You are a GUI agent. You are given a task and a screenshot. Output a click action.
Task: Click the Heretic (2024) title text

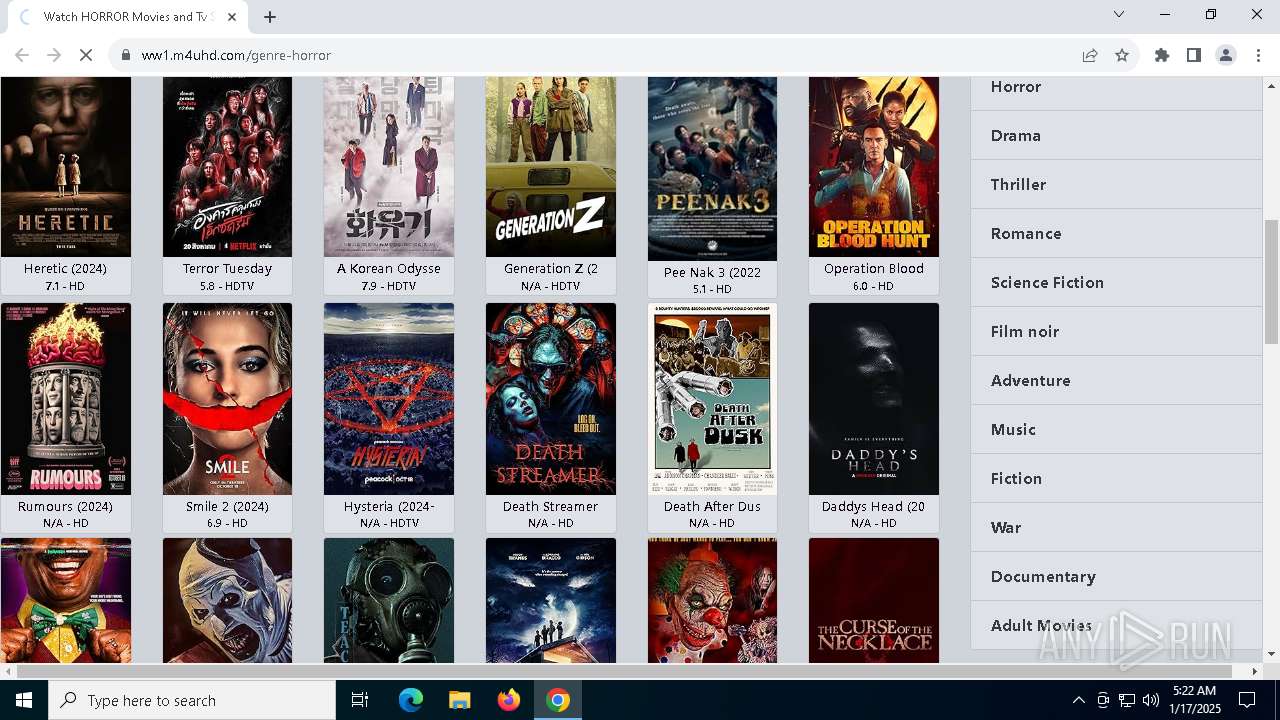point(66,268)
